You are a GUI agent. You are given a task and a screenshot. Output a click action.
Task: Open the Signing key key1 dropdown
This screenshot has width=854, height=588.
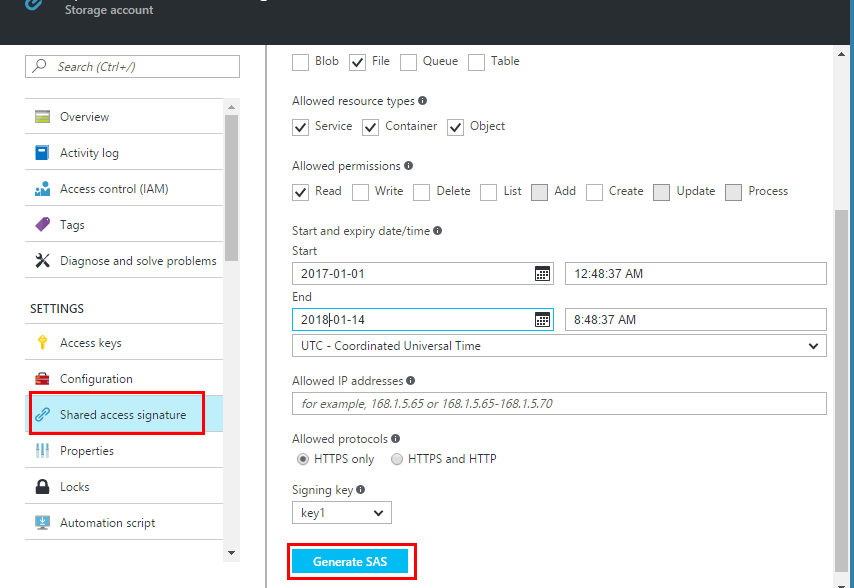[341, 512]
